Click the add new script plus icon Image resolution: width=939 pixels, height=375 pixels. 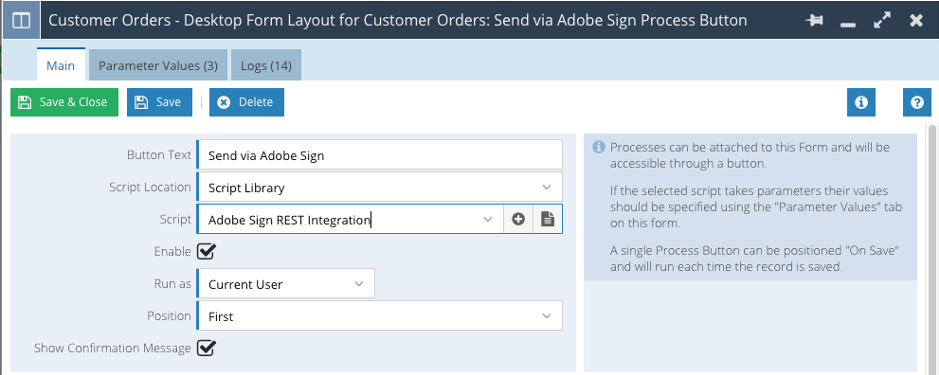point(518,220)
